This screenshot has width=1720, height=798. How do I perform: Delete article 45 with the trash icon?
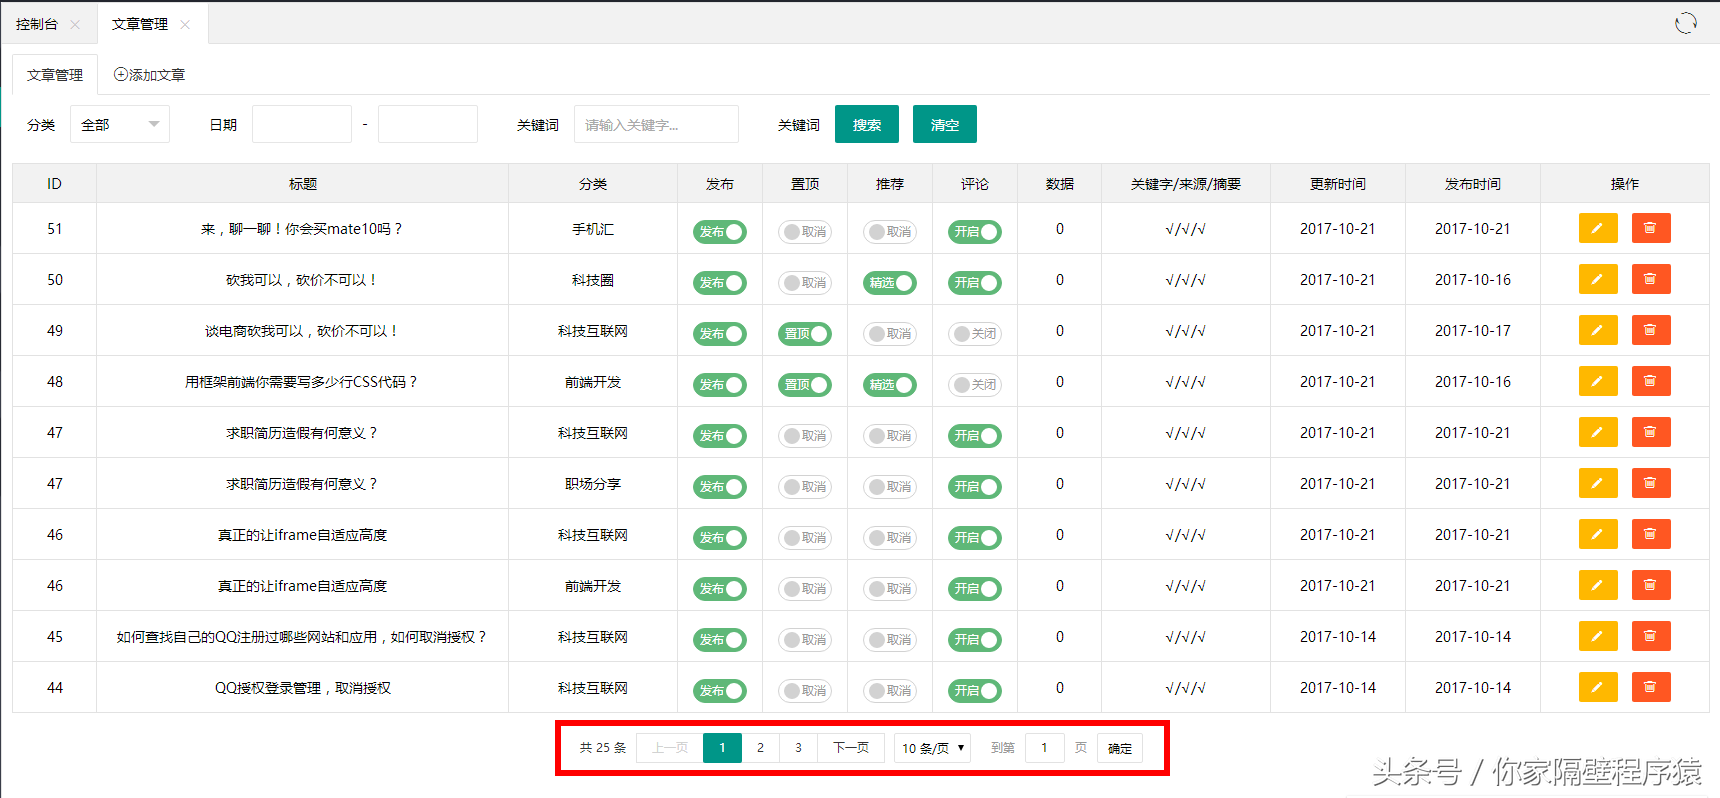(x=1651, y=636)
